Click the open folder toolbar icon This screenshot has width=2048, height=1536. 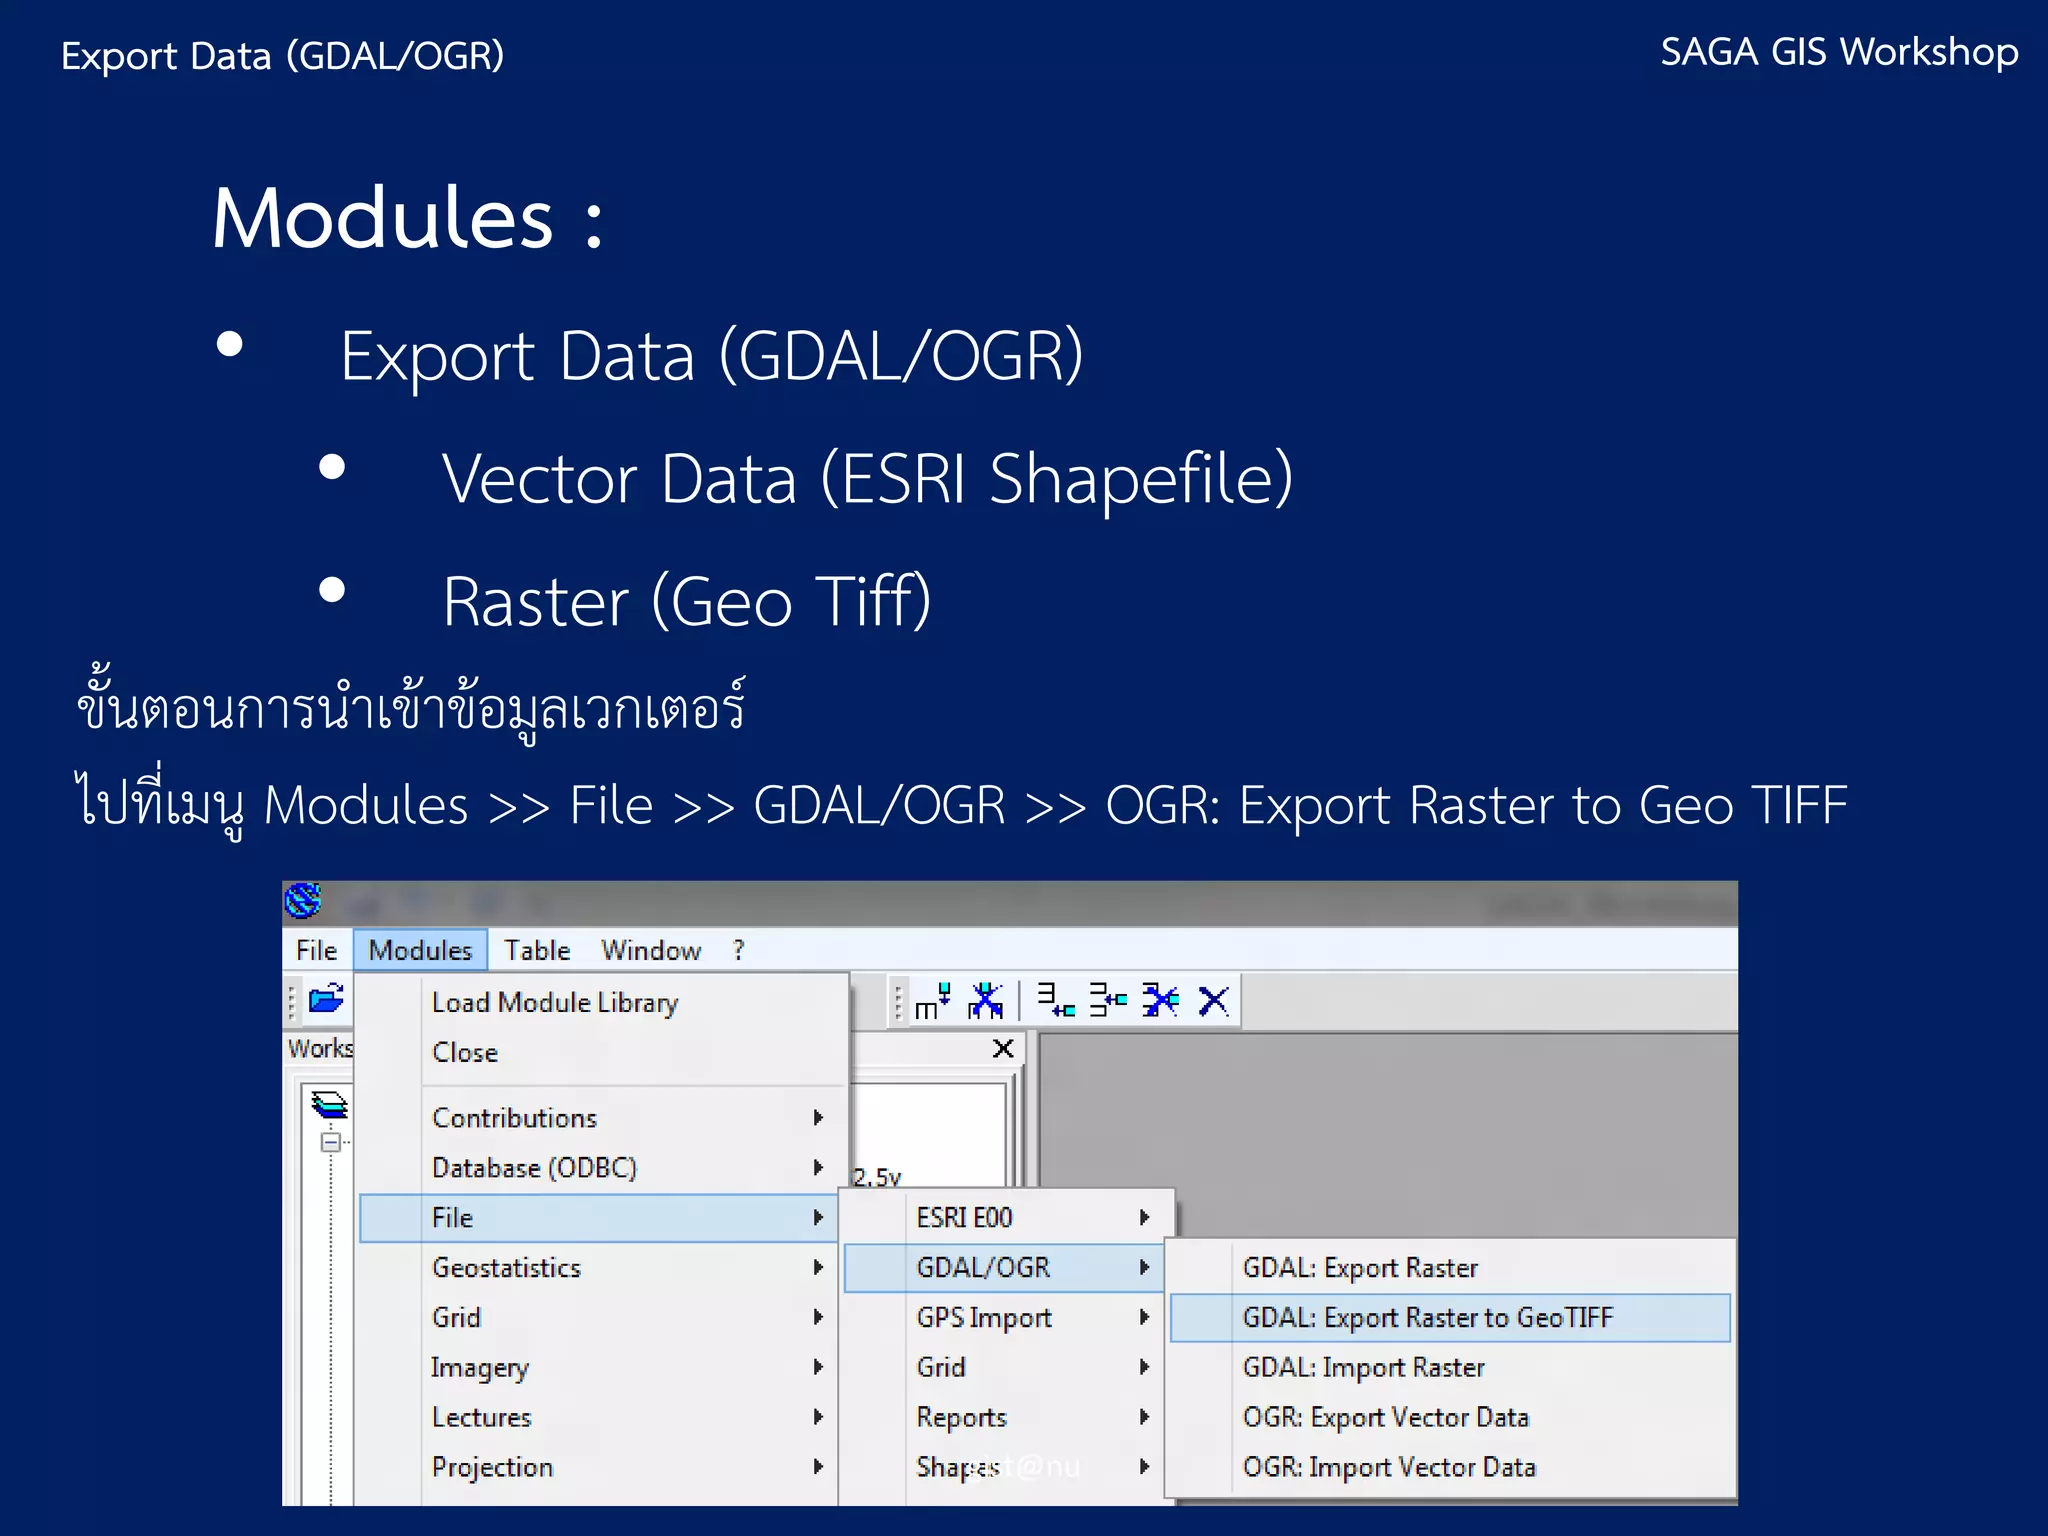point(327,999)
